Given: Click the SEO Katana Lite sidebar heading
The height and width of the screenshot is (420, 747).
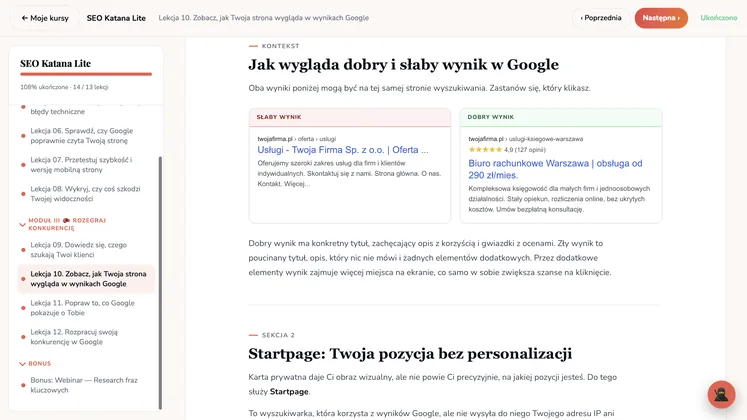Looking at the screenshot, I should (x=55, y=63).
